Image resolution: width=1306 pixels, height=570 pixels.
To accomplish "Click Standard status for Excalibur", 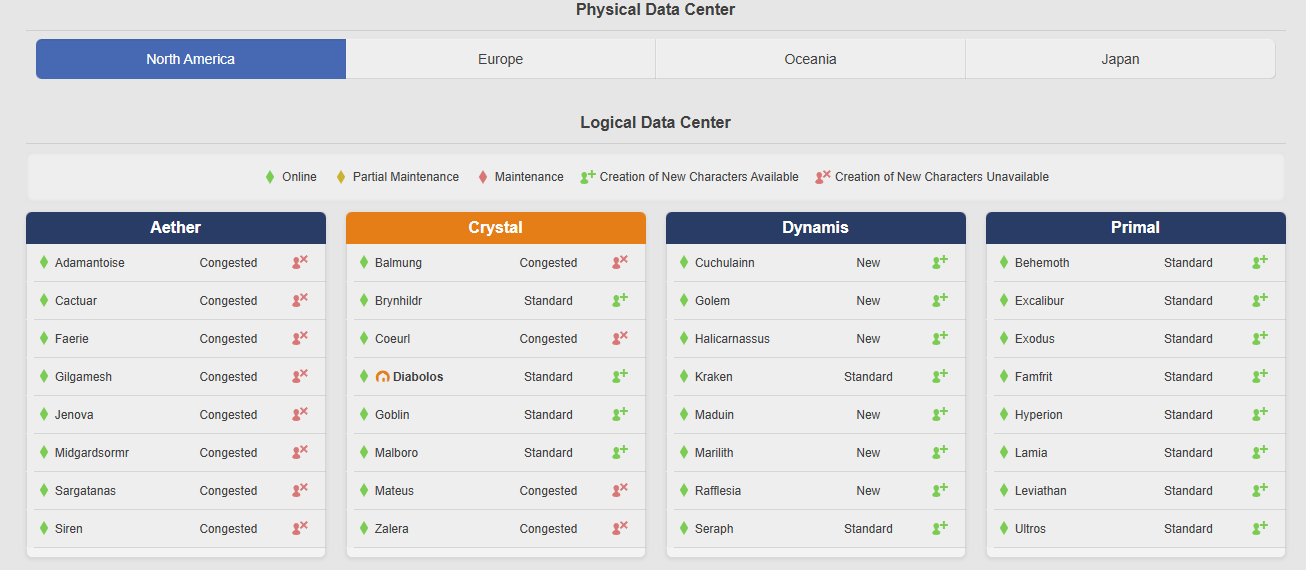I will coord(1188,301).
